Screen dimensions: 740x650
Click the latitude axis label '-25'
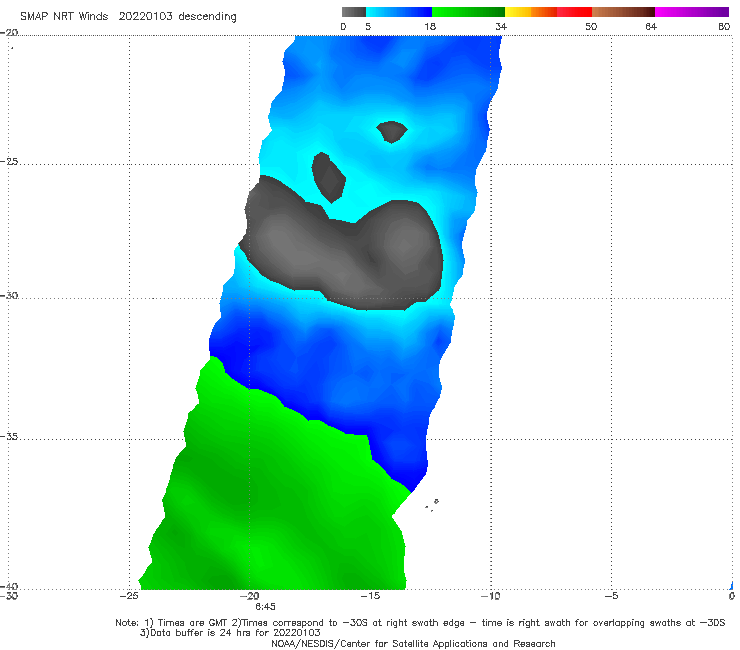coord(9,161)
